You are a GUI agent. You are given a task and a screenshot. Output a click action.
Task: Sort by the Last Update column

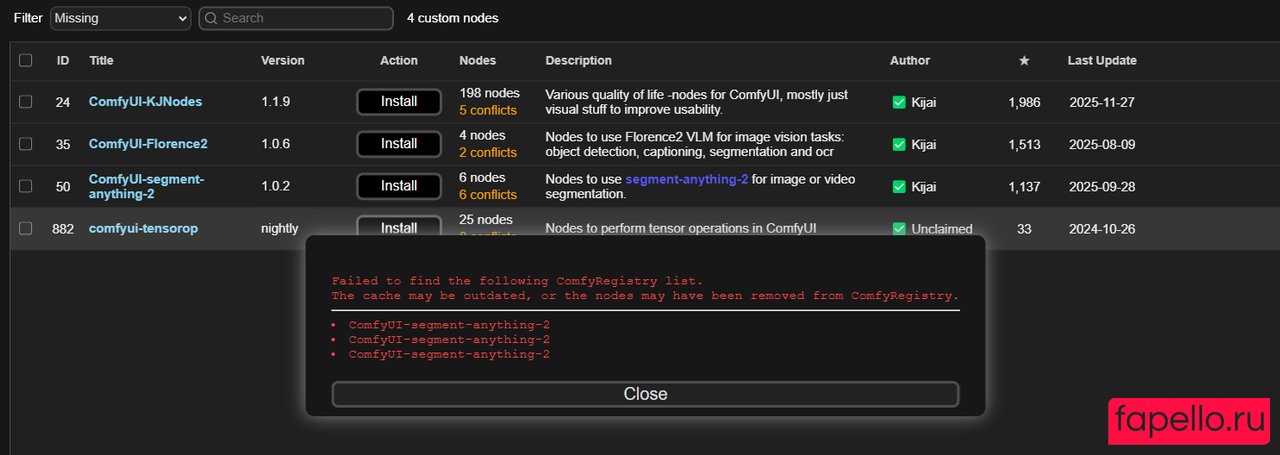[1101, 61]
